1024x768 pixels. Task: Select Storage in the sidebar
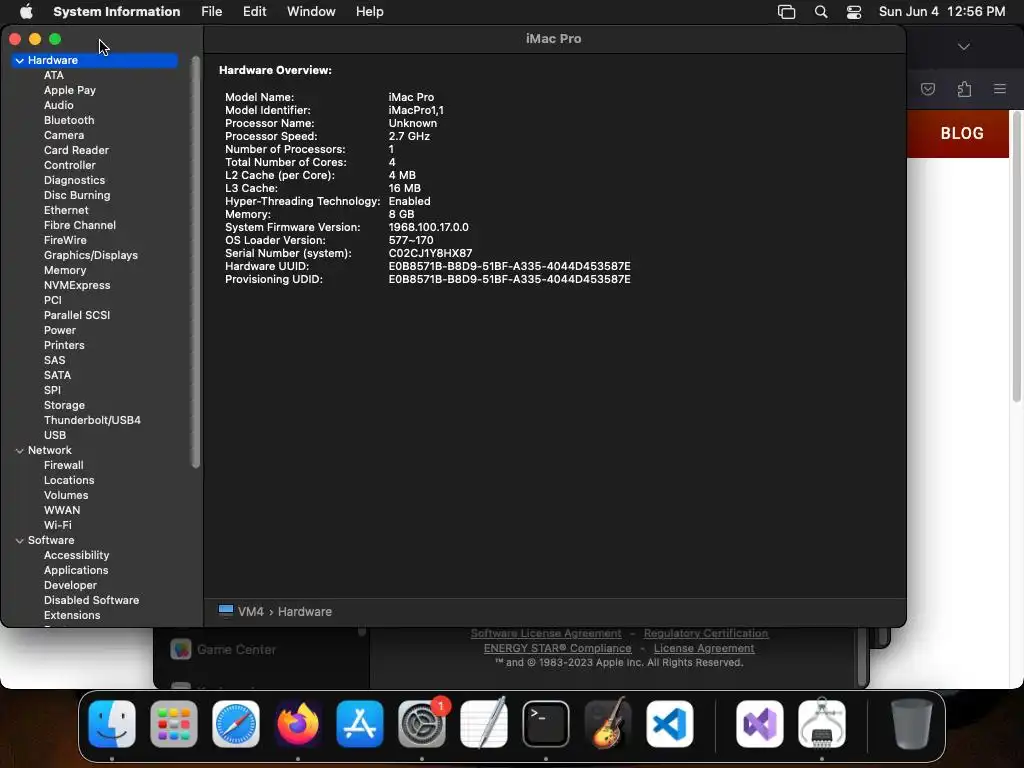tap(64, 405)
